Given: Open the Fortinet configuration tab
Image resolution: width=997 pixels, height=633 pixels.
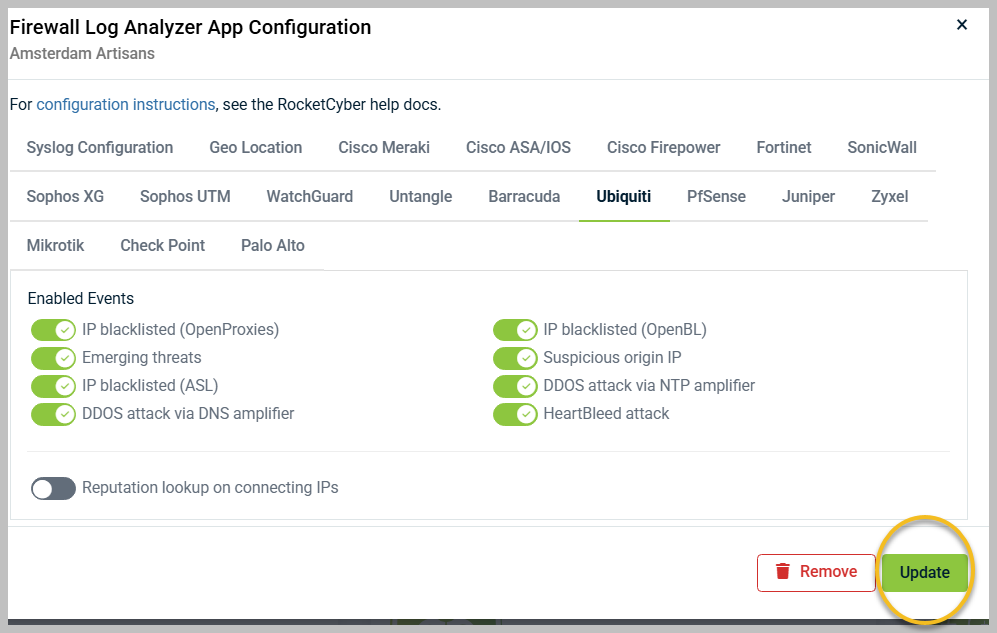Looking at the screenshot, I should [x=783, y=147].
